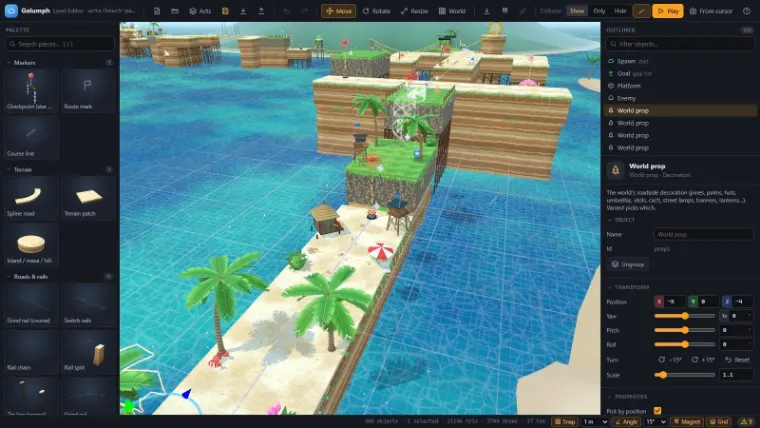This screenshot has height=428, width=760.
Task: Select the Island / mesa / hill piece
Action: tap(31, 245)
